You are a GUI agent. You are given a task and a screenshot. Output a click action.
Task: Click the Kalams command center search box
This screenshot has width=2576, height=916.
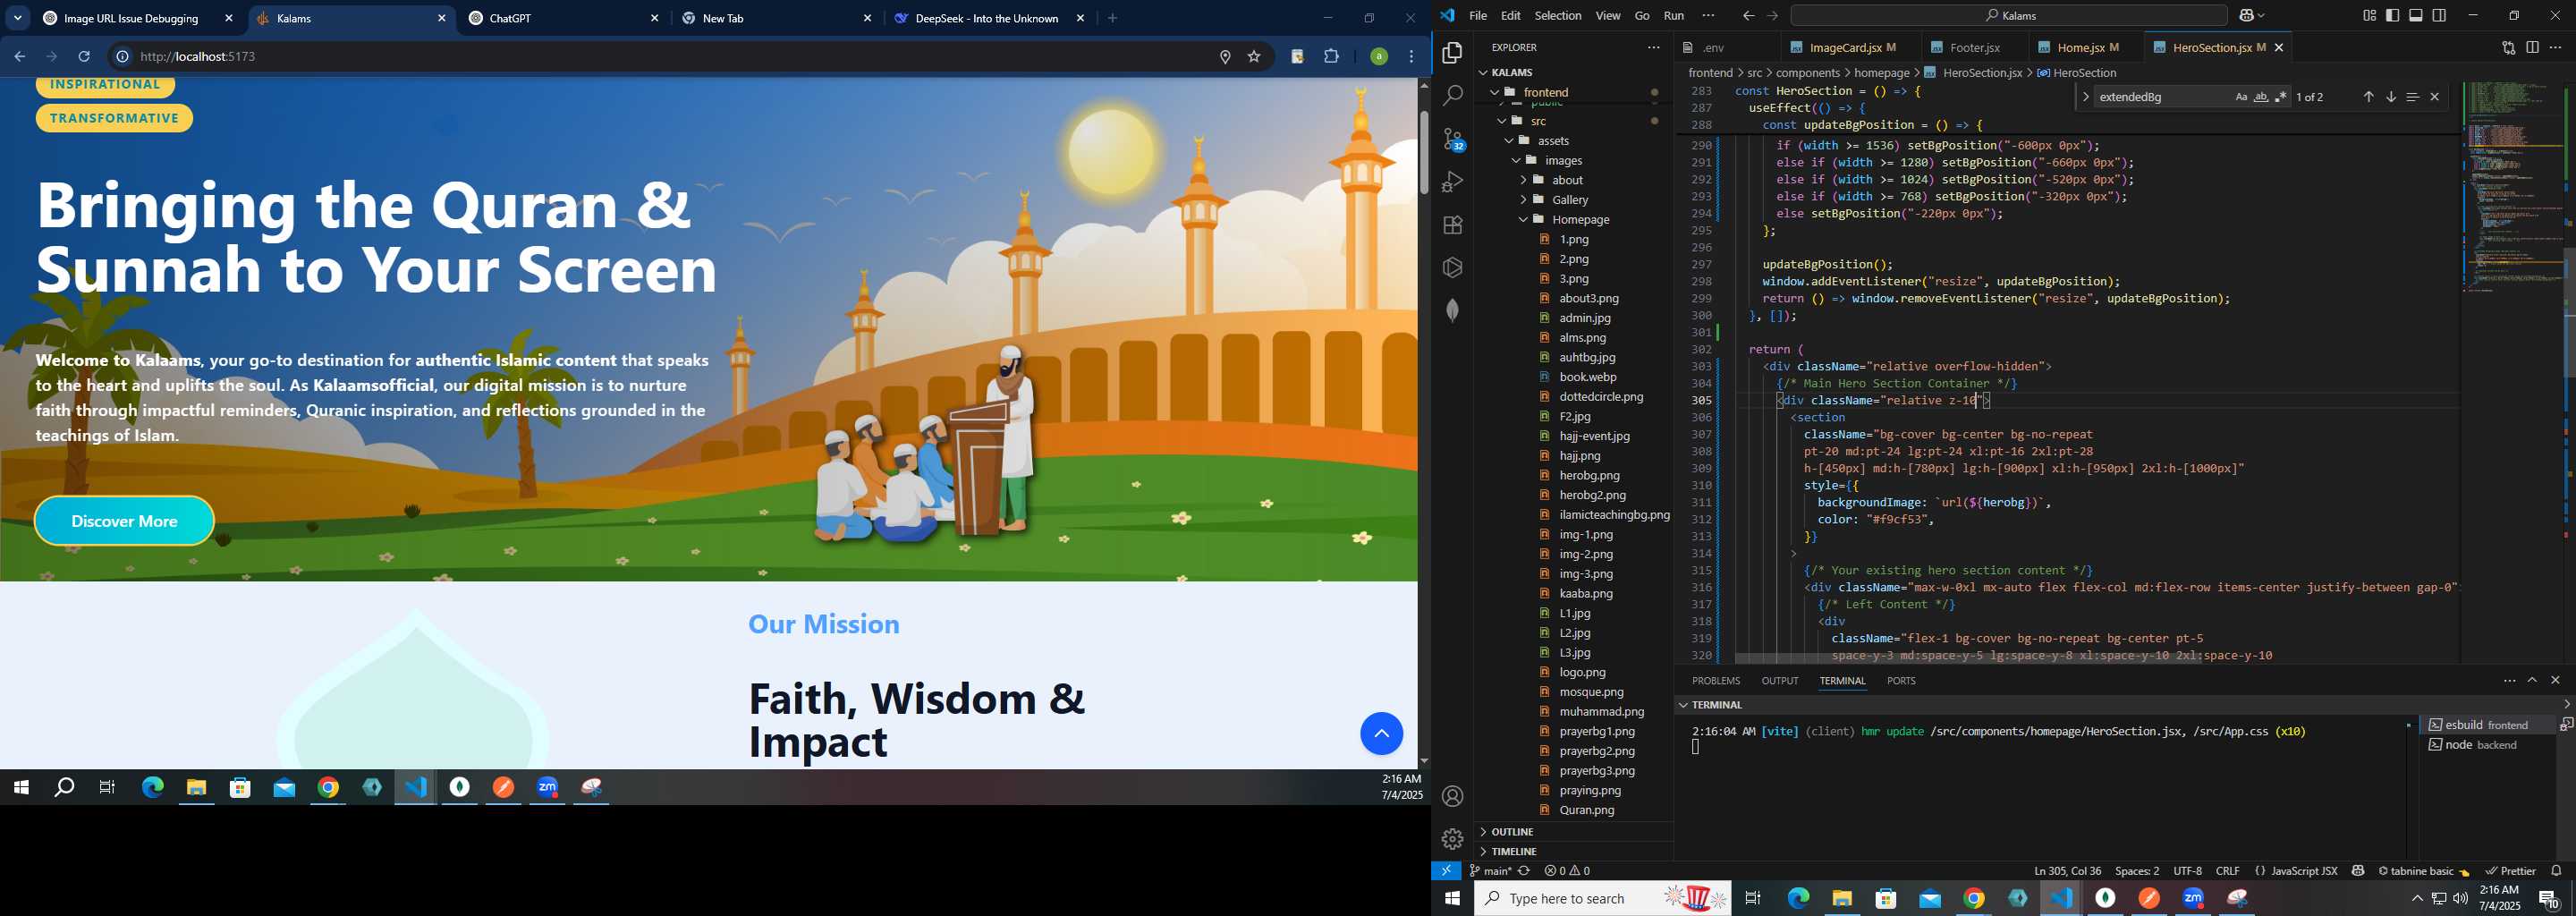[2008, 16]
